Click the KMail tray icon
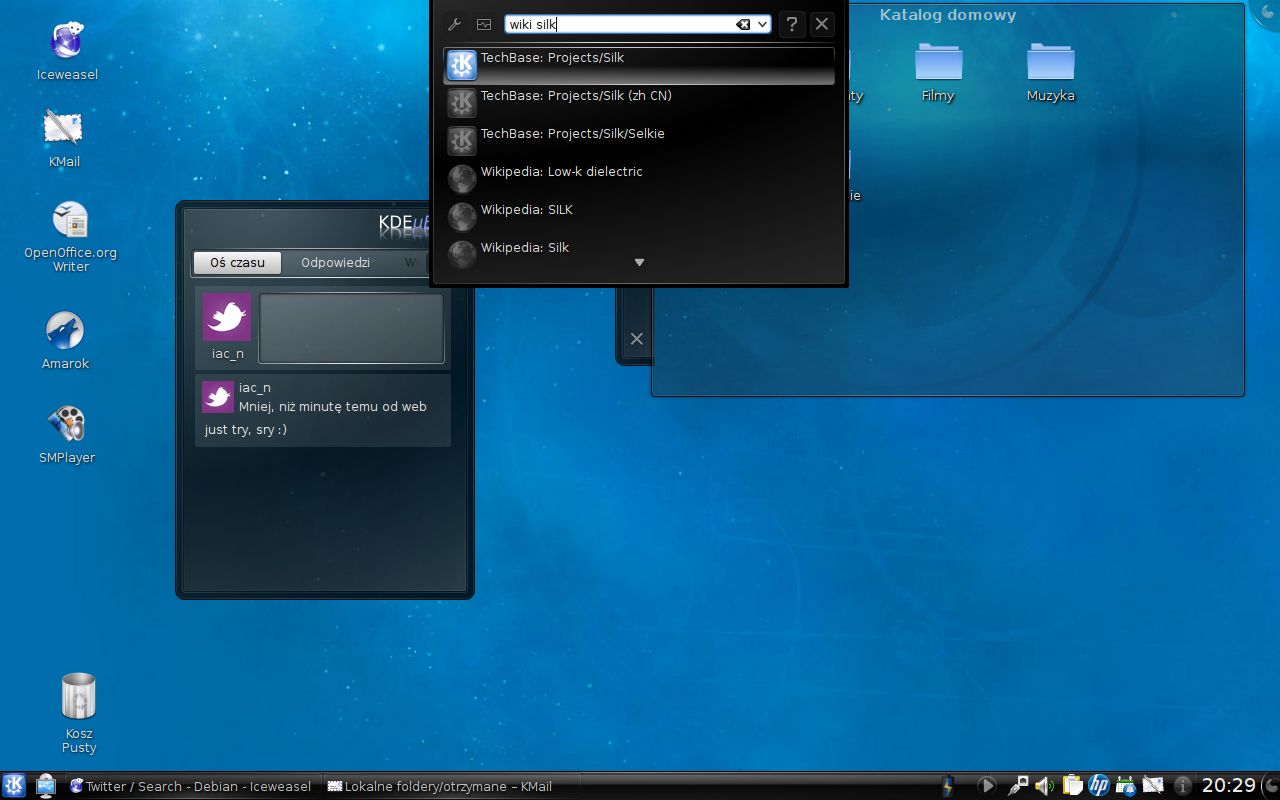This screenshot has height=800, width=1280. point(1153,786)
